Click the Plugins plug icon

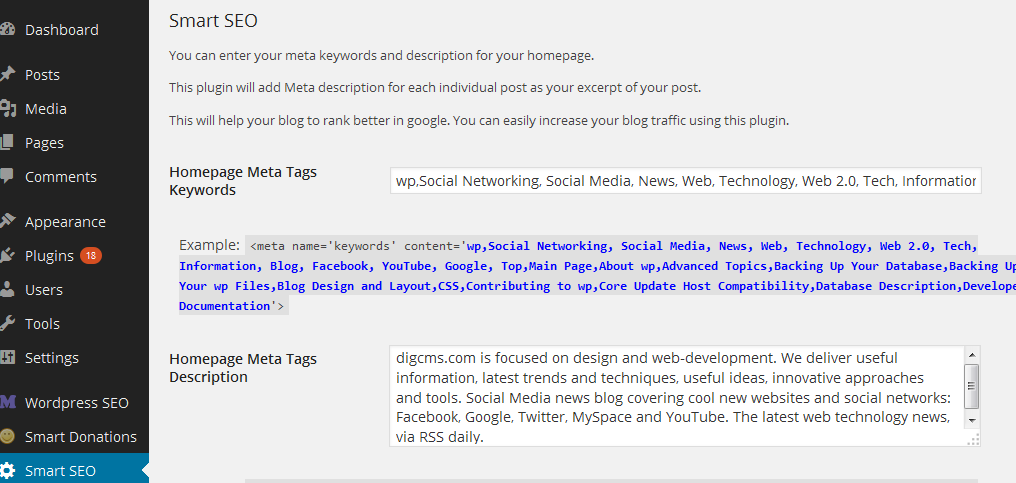6,255
